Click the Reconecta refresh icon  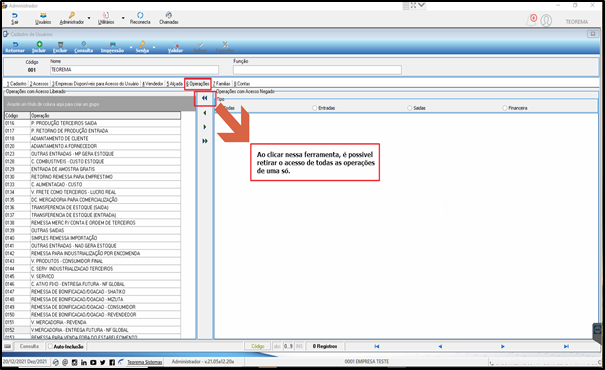pos(140,15)
